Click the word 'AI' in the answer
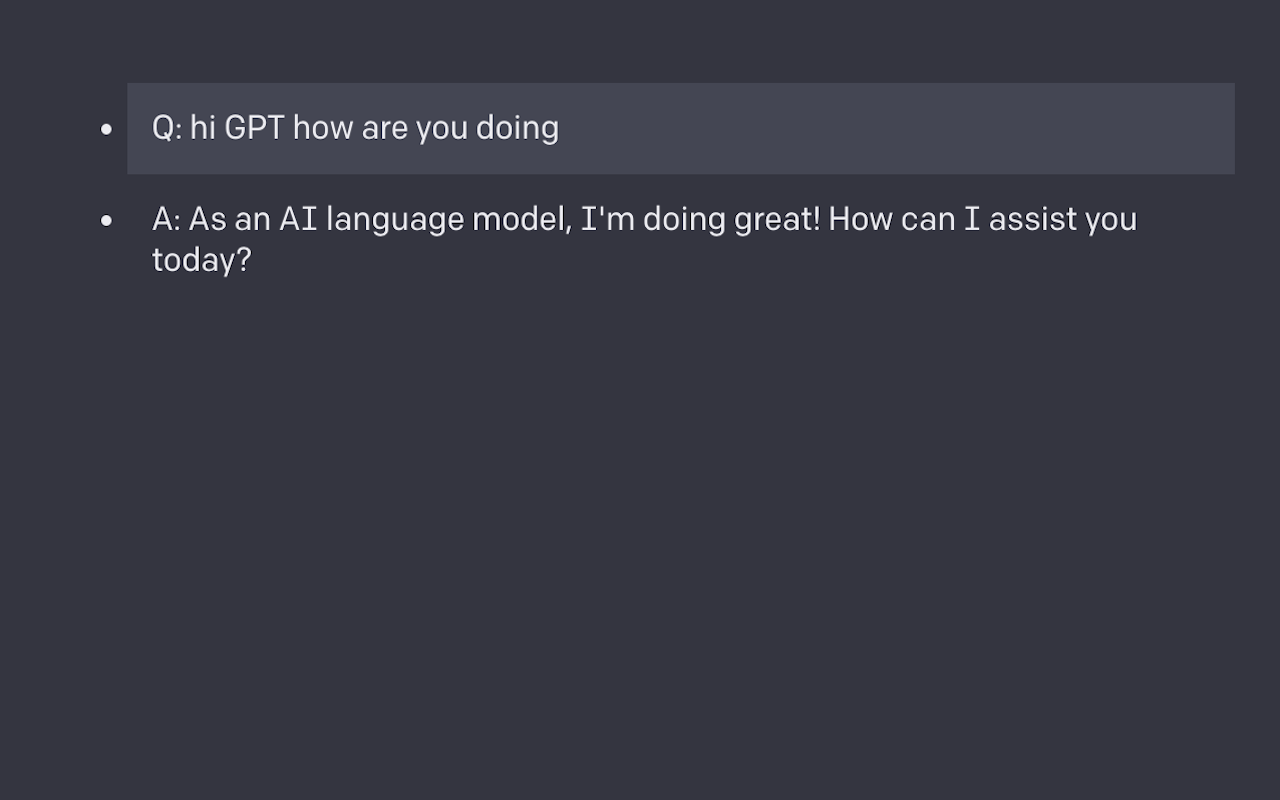 coord(298,219)
